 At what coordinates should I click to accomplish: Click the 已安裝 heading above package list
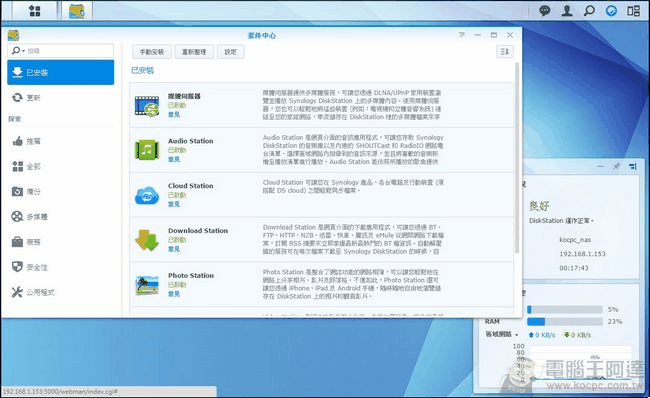(142, 70)
